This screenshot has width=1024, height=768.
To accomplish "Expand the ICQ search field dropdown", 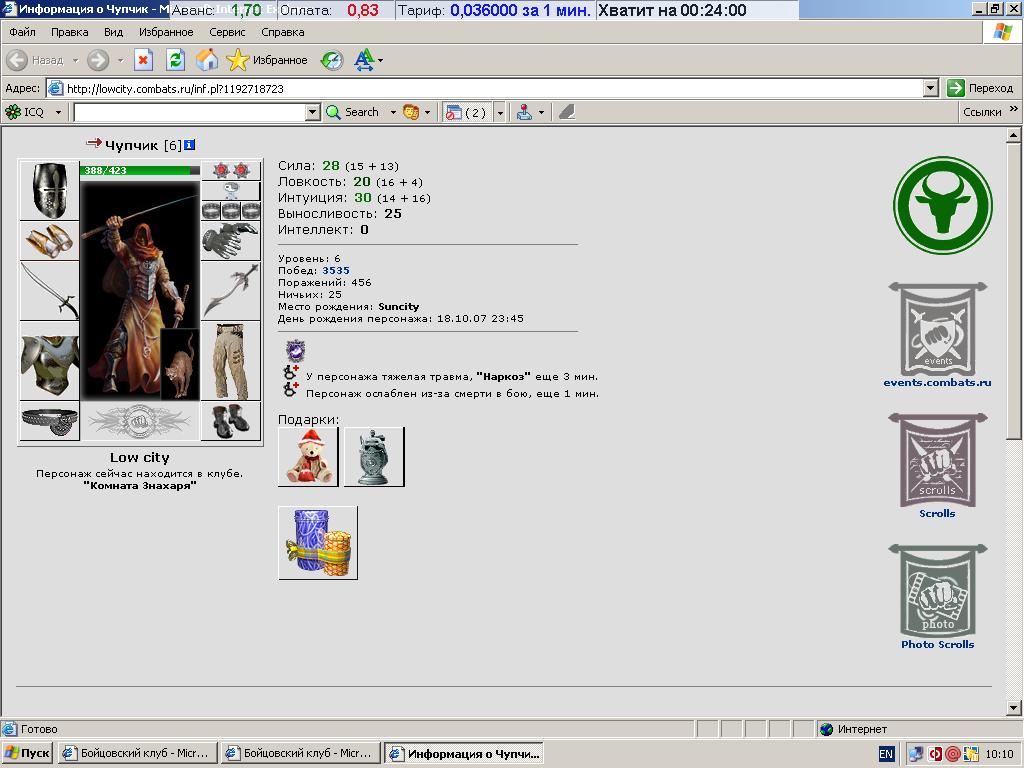I will pos(313,112).
